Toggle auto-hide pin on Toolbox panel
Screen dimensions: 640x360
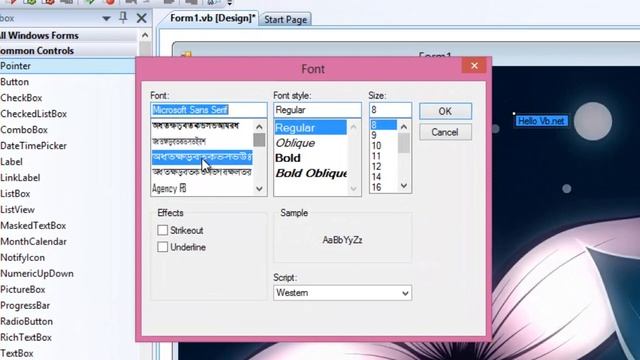point(123,18)
